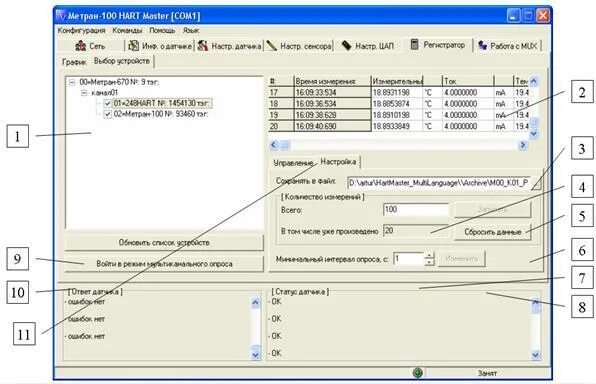Image resolution: width=596 pixels, height=384 pixels.
Task: Open the Помощь menu
Action: [x=162, y=30]
